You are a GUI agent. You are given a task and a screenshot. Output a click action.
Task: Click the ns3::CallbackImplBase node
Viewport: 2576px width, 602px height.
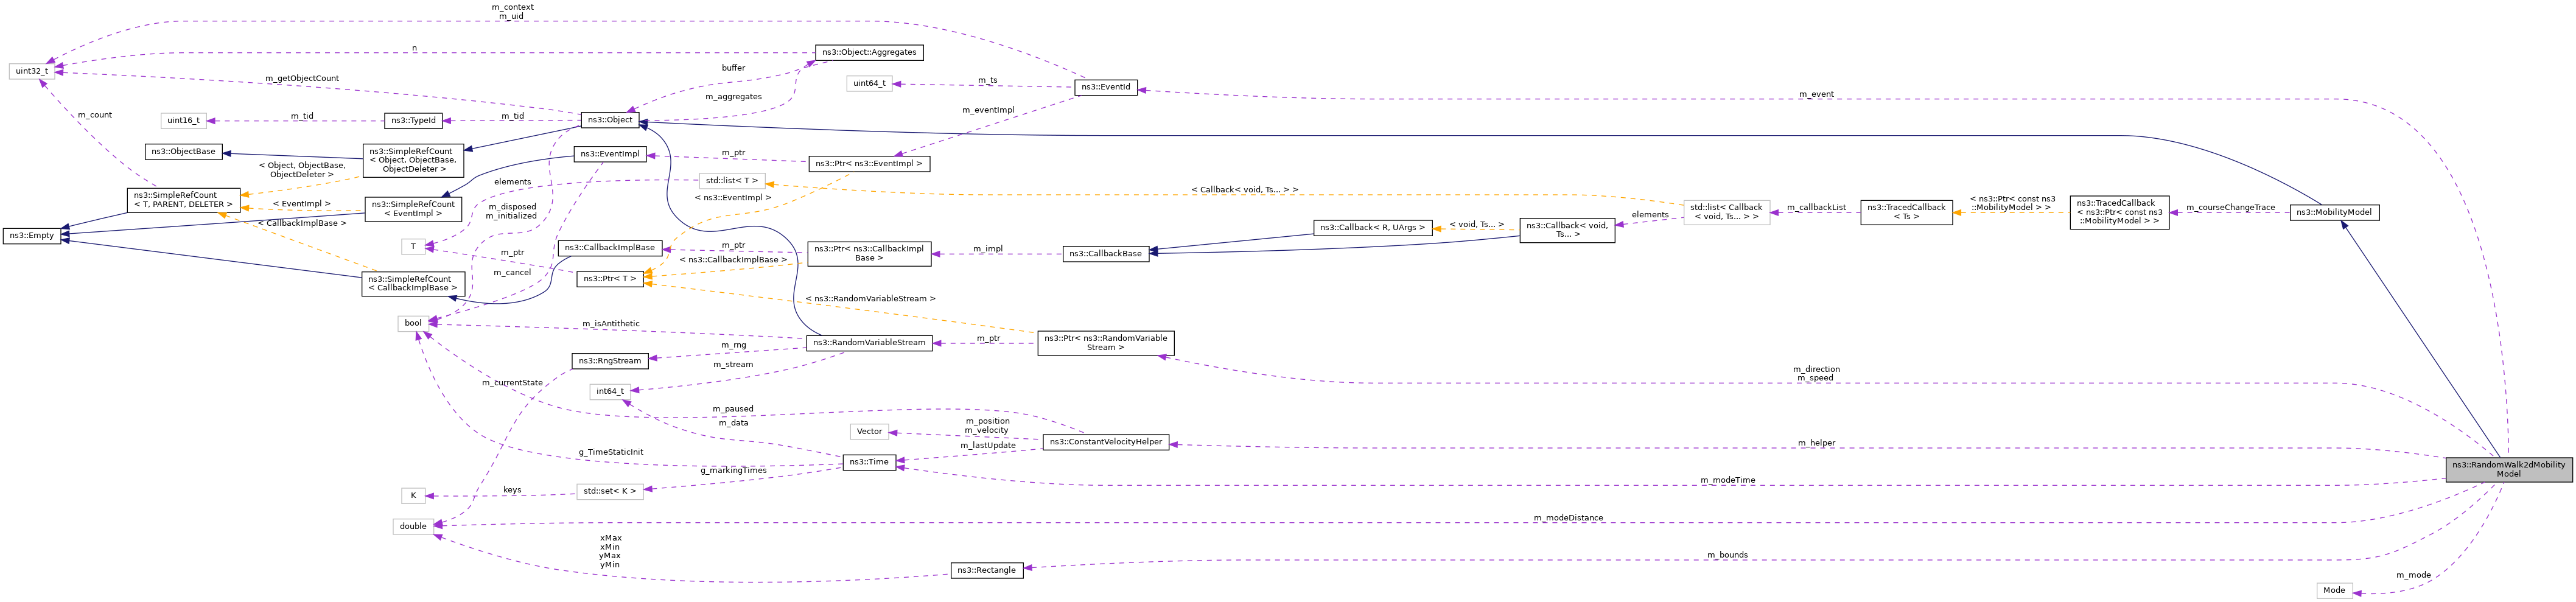[x=609, y=247]
